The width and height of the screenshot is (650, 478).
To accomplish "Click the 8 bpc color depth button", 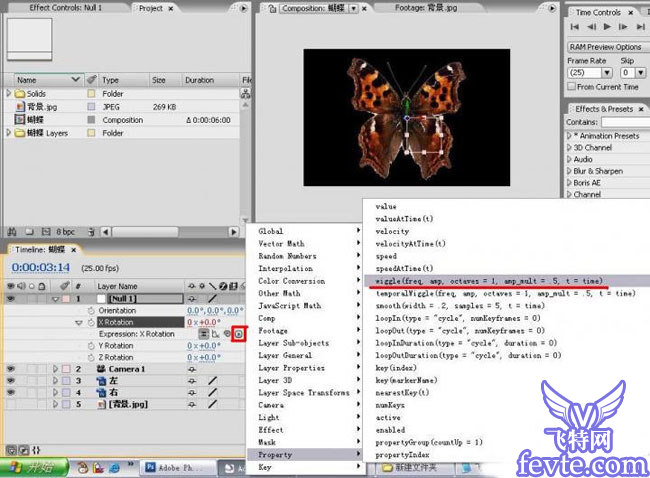I will pos(65,232).
